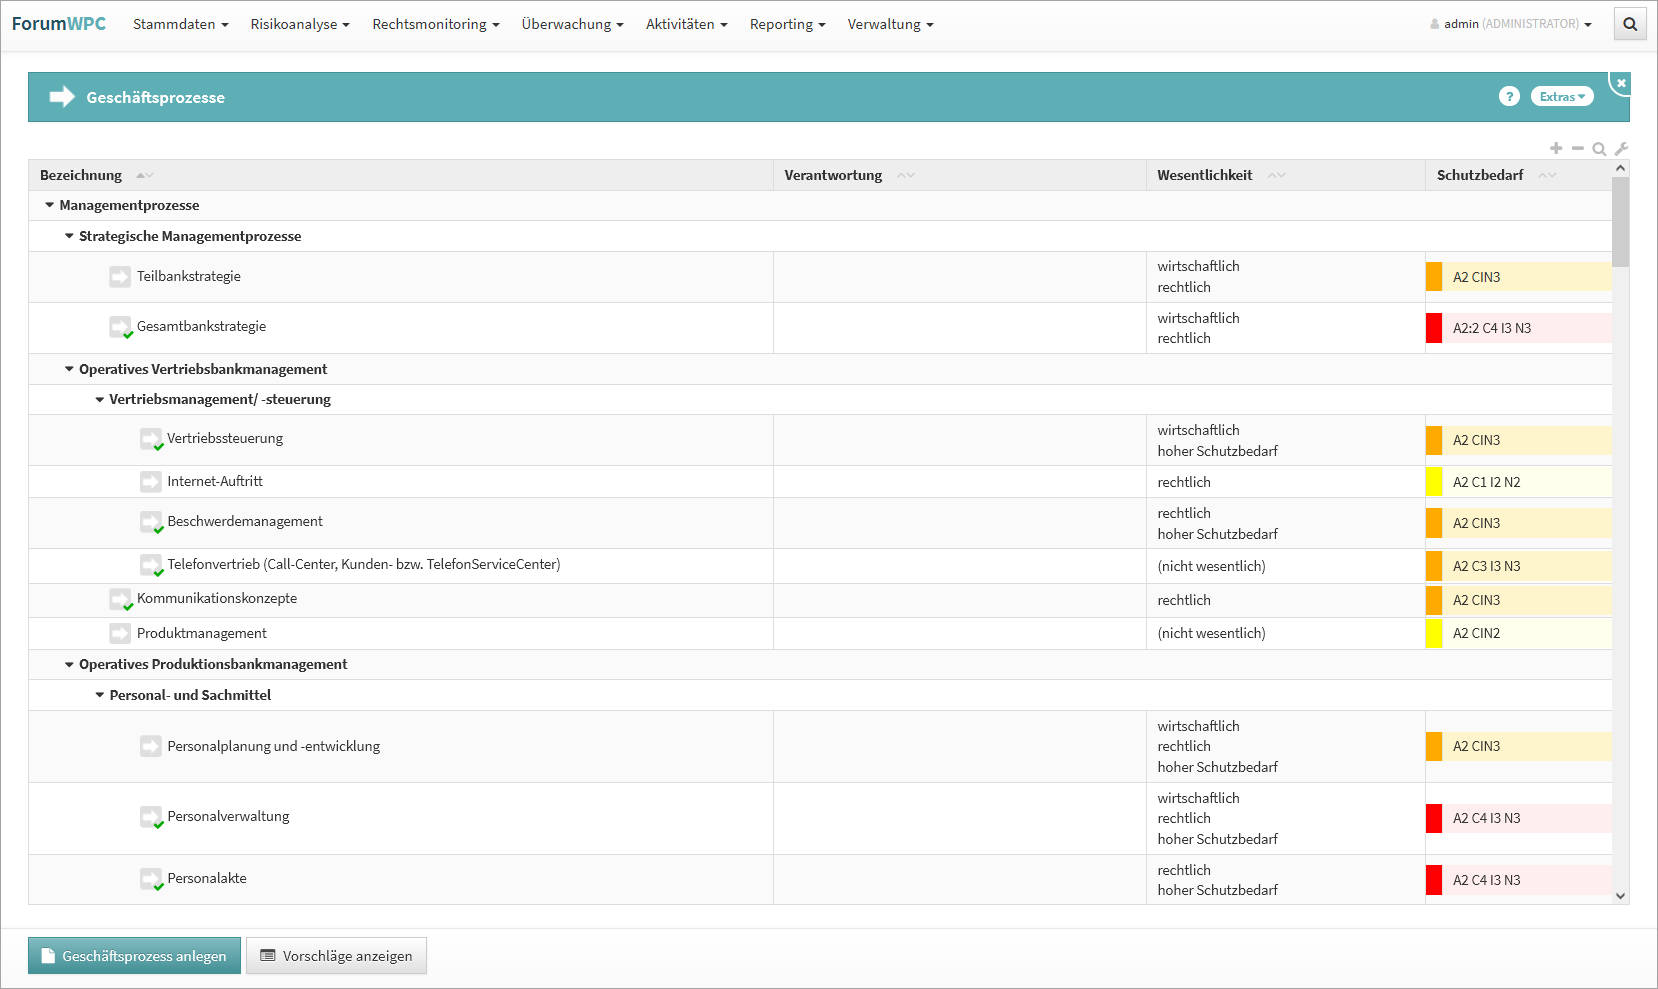The height and width of the screenshot is (989, 1658).
Task: Click the Vorschläge anzeigen button
Action: (336, 956)
